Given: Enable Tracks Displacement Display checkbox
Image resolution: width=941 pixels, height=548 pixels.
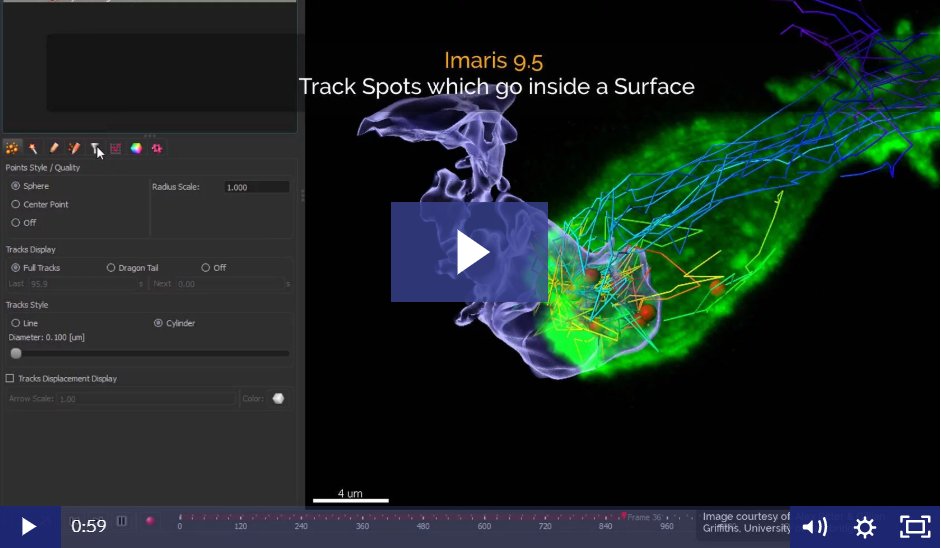Looking at the screenshot, I should tap(10, 378).
